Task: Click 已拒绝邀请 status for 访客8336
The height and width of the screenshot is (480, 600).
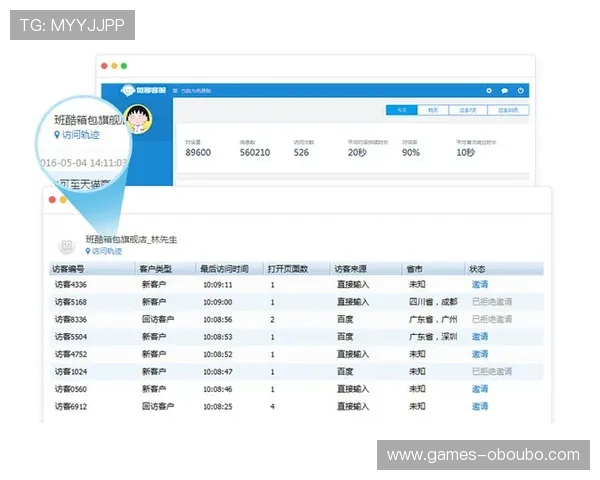Action: pyautogui.click(x=492, y=319)
